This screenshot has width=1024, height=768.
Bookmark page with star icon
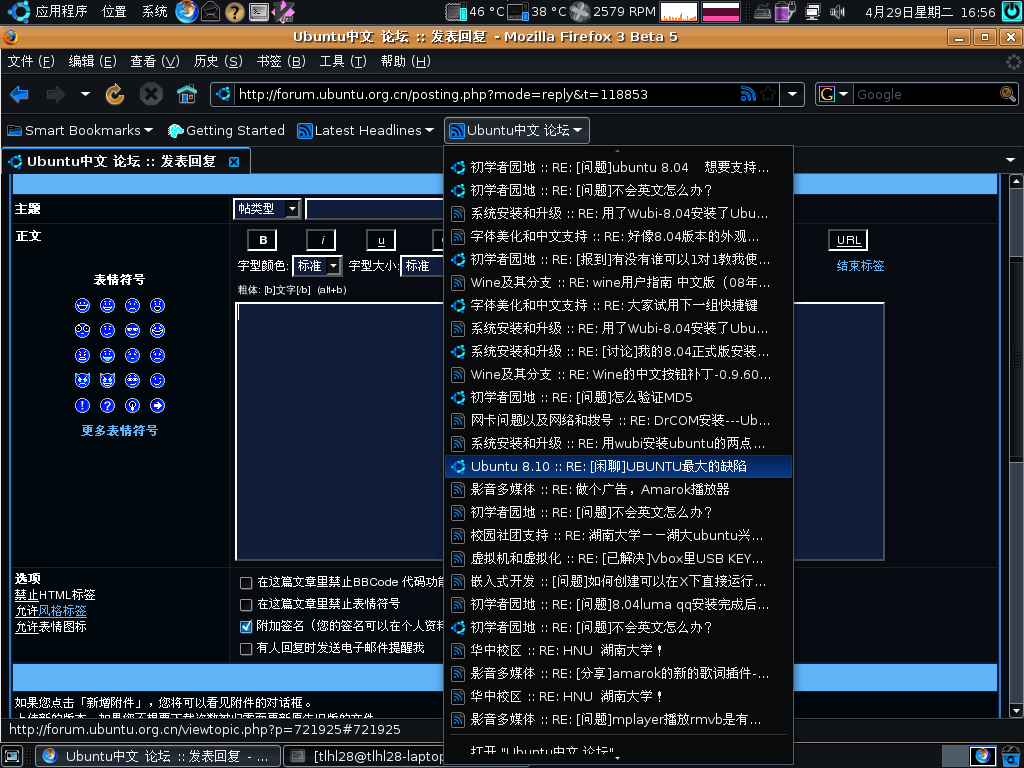tap(768, 95)
